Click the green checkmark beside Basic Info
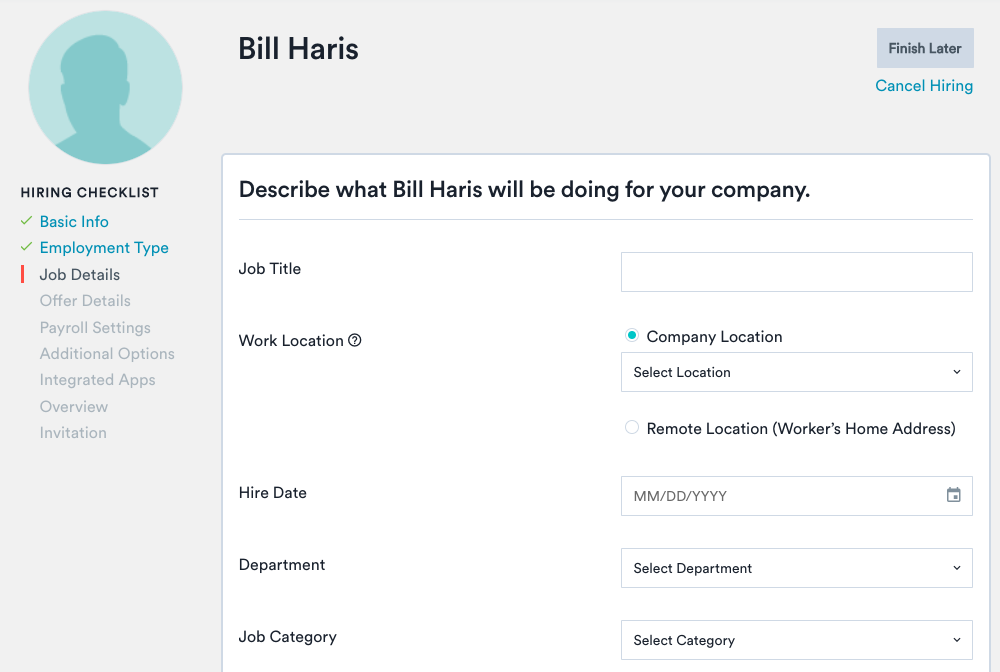Image resolution: width=1000 pixels, height=672 pixels. [x=26, y=220]
